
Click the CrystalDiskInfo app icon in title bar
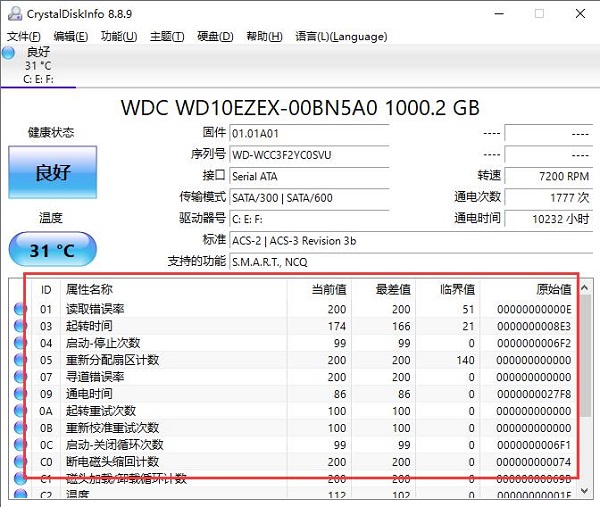click(x=15, y=14)
